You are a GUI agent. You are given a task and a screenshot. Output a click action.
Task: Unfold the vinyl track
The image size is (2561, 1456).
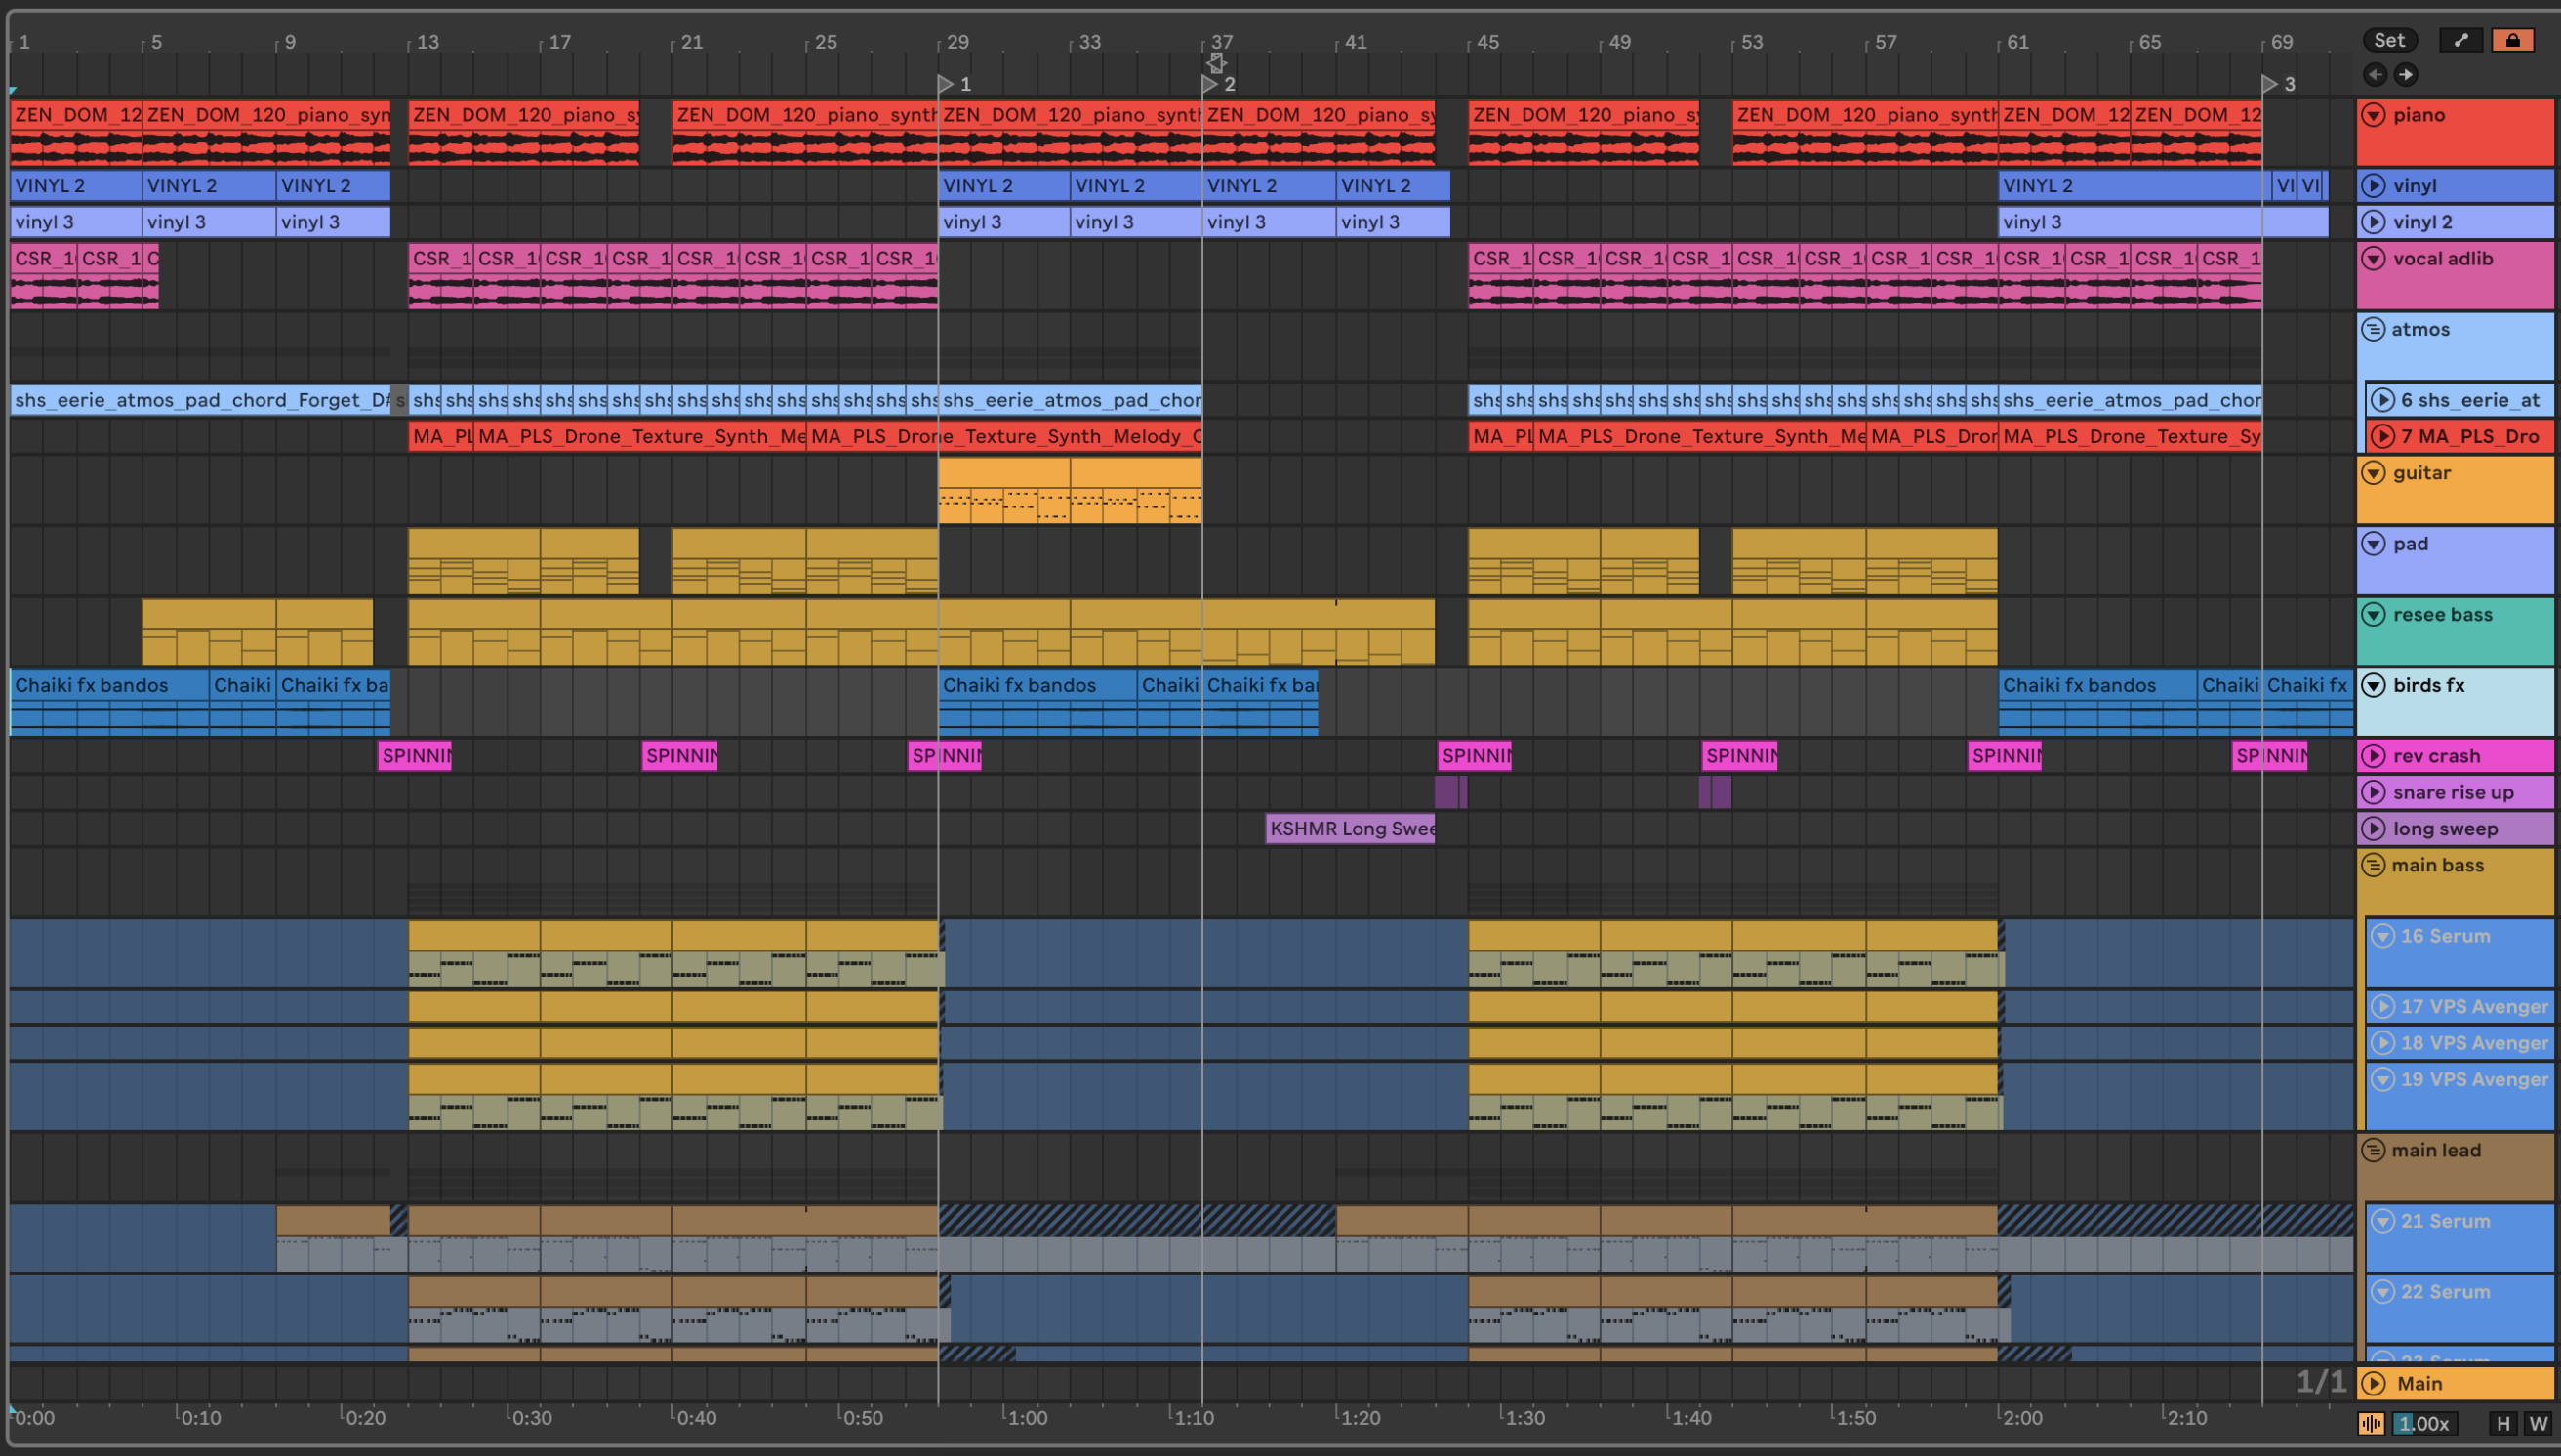coord(2373,185)
